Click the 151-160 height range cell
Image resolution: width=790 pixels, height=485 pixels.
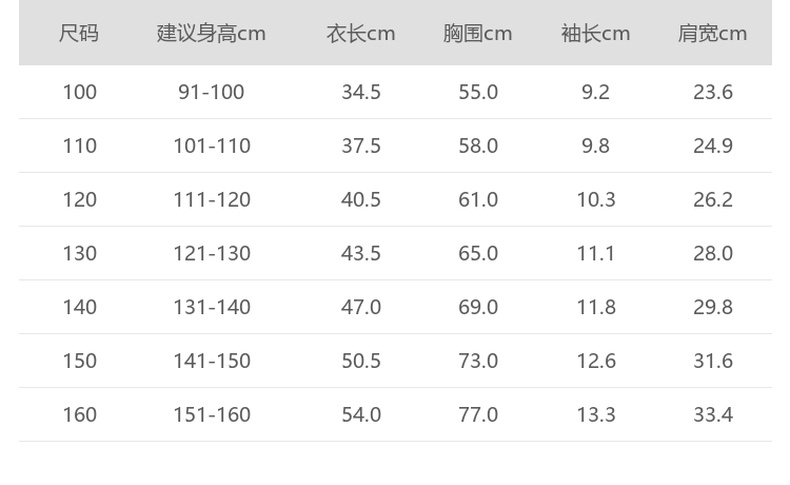pyautogui.click(x=211, y=414)
